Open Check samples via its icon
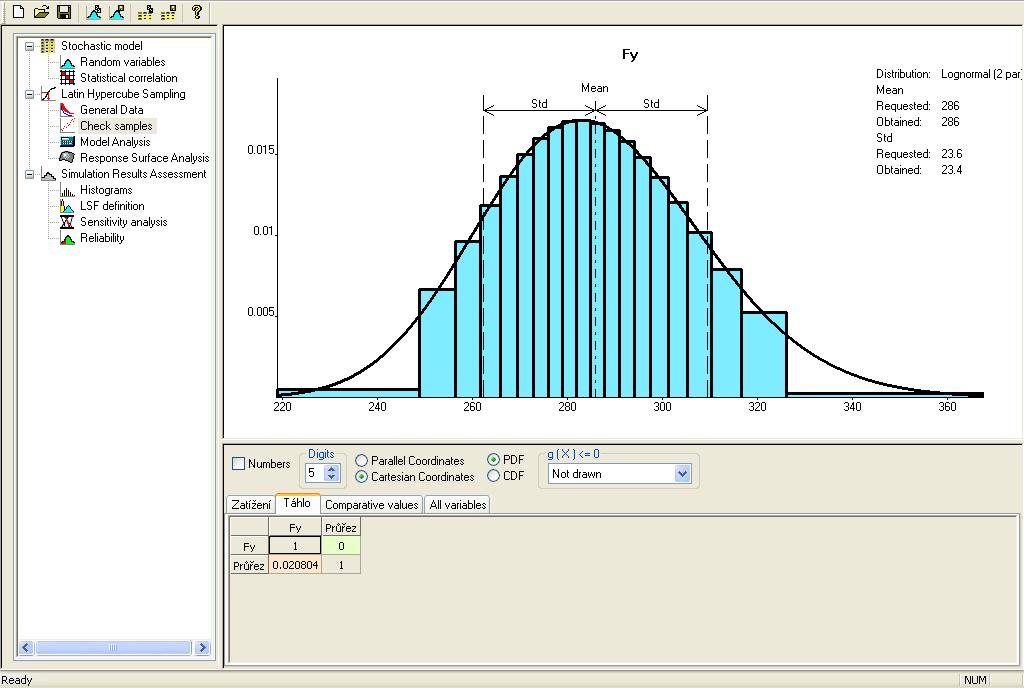This screenshot has width=1024, height=688. [x=67, y=125]
